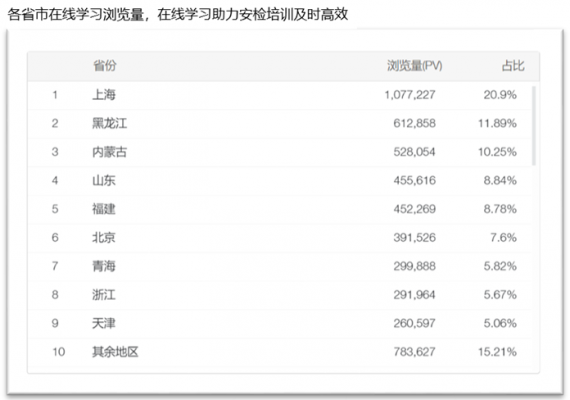Screen dimensions: 570x400
Task: Click the page-view value 455,616
Action: coord(414,180)
